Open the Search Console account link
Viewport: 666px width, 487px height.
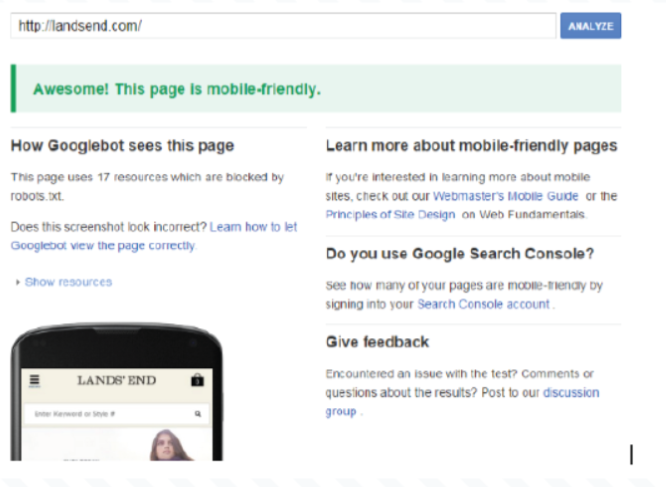tap(483, 304)
